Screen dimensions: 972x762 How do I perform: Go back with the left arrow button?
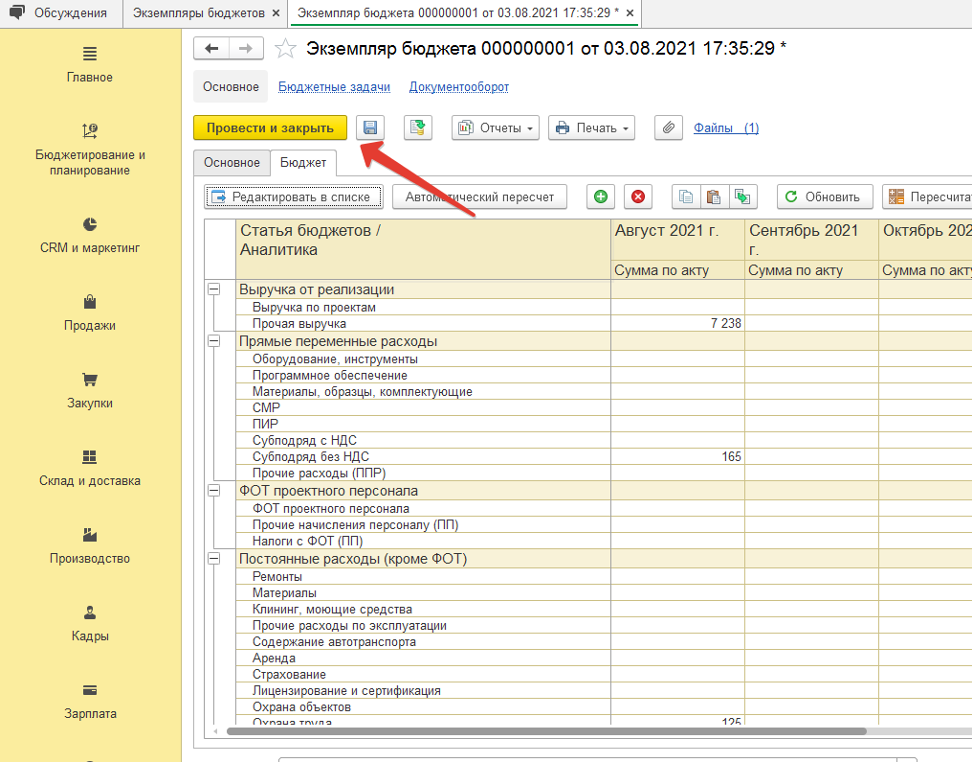(211, 48)
